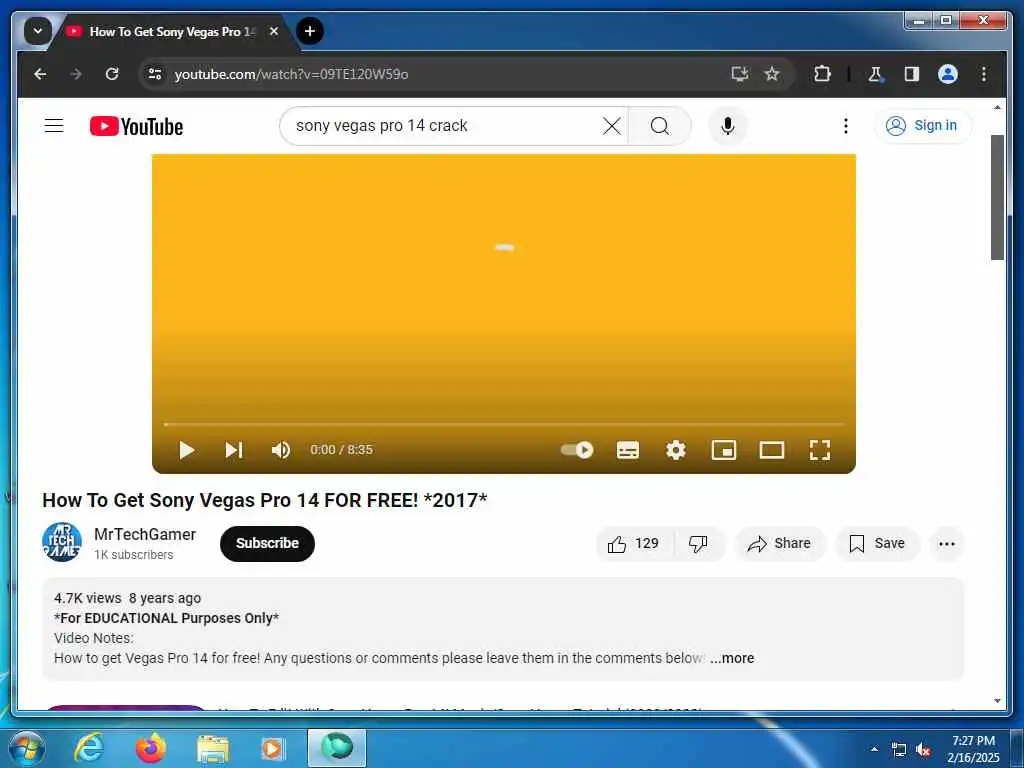Viewport: 1024px width, 768px height.
Task: Open Windows Explorer folder icon
Action: pos(213,748)
